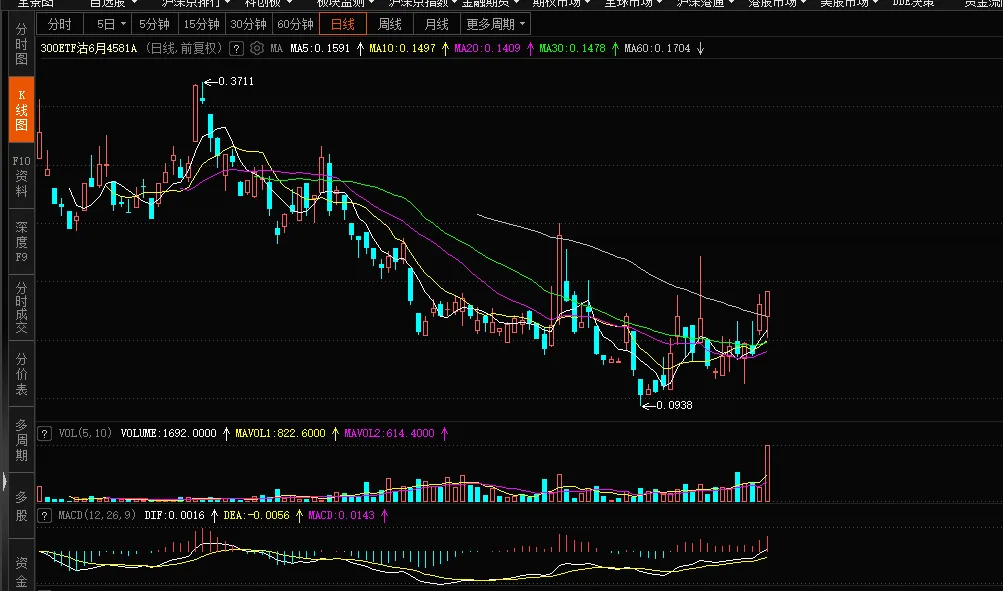1003x591 pixels.
Task: Click the 300ETF沽6月4581A contract name
Action: pos(89,48)
